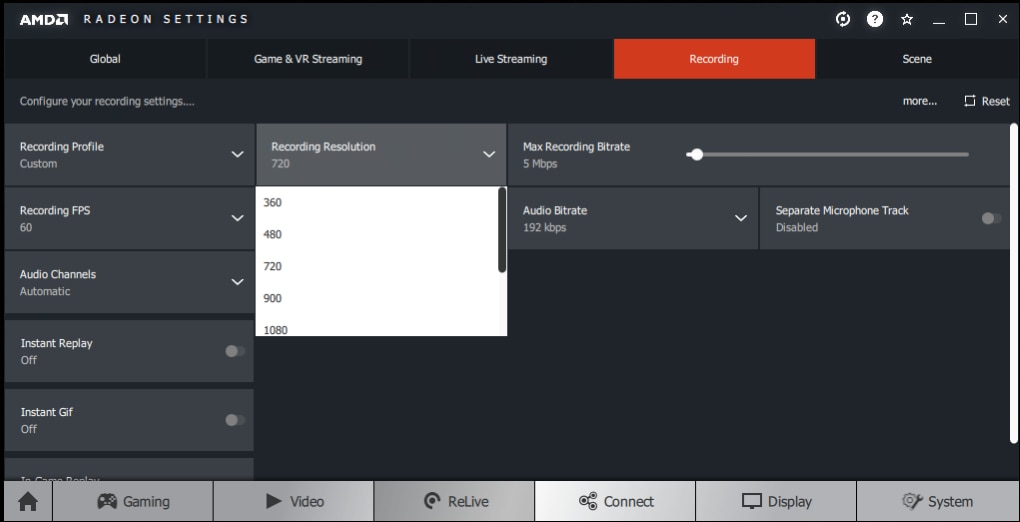
Task: Choose 1080 resolution option
Action: (x=377, y=328)
